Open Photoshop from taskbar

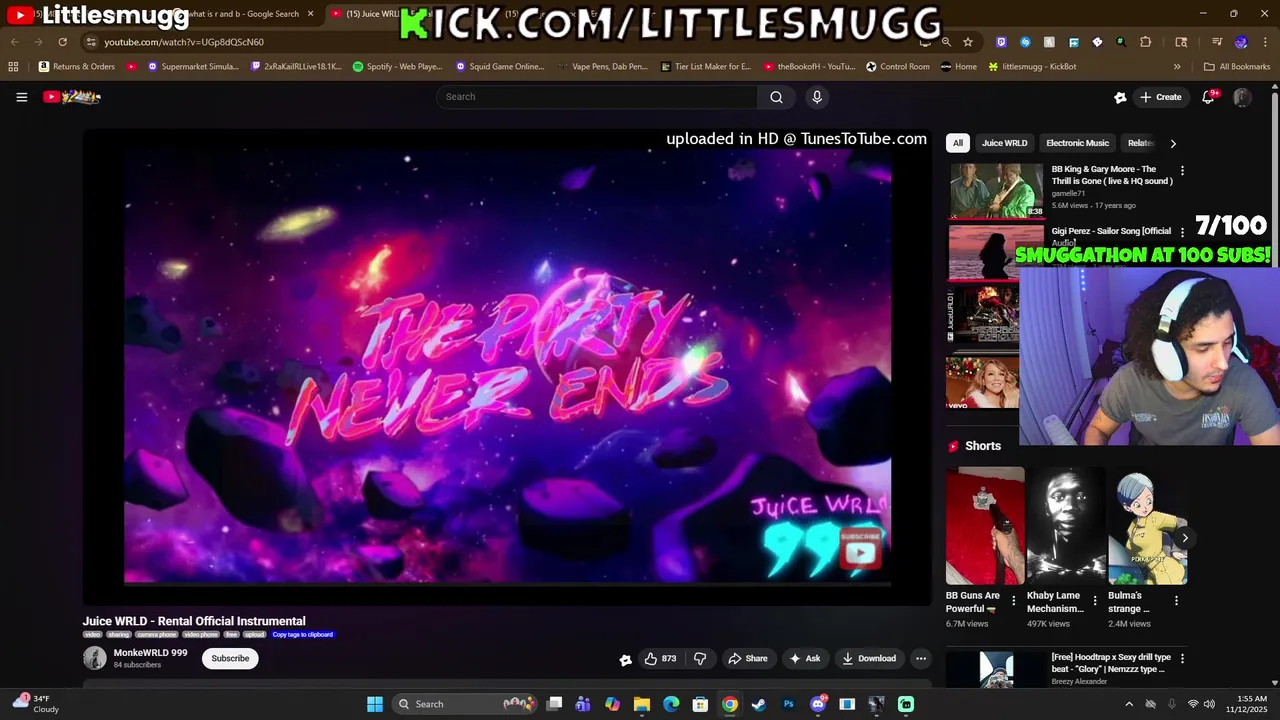[788, 704]
